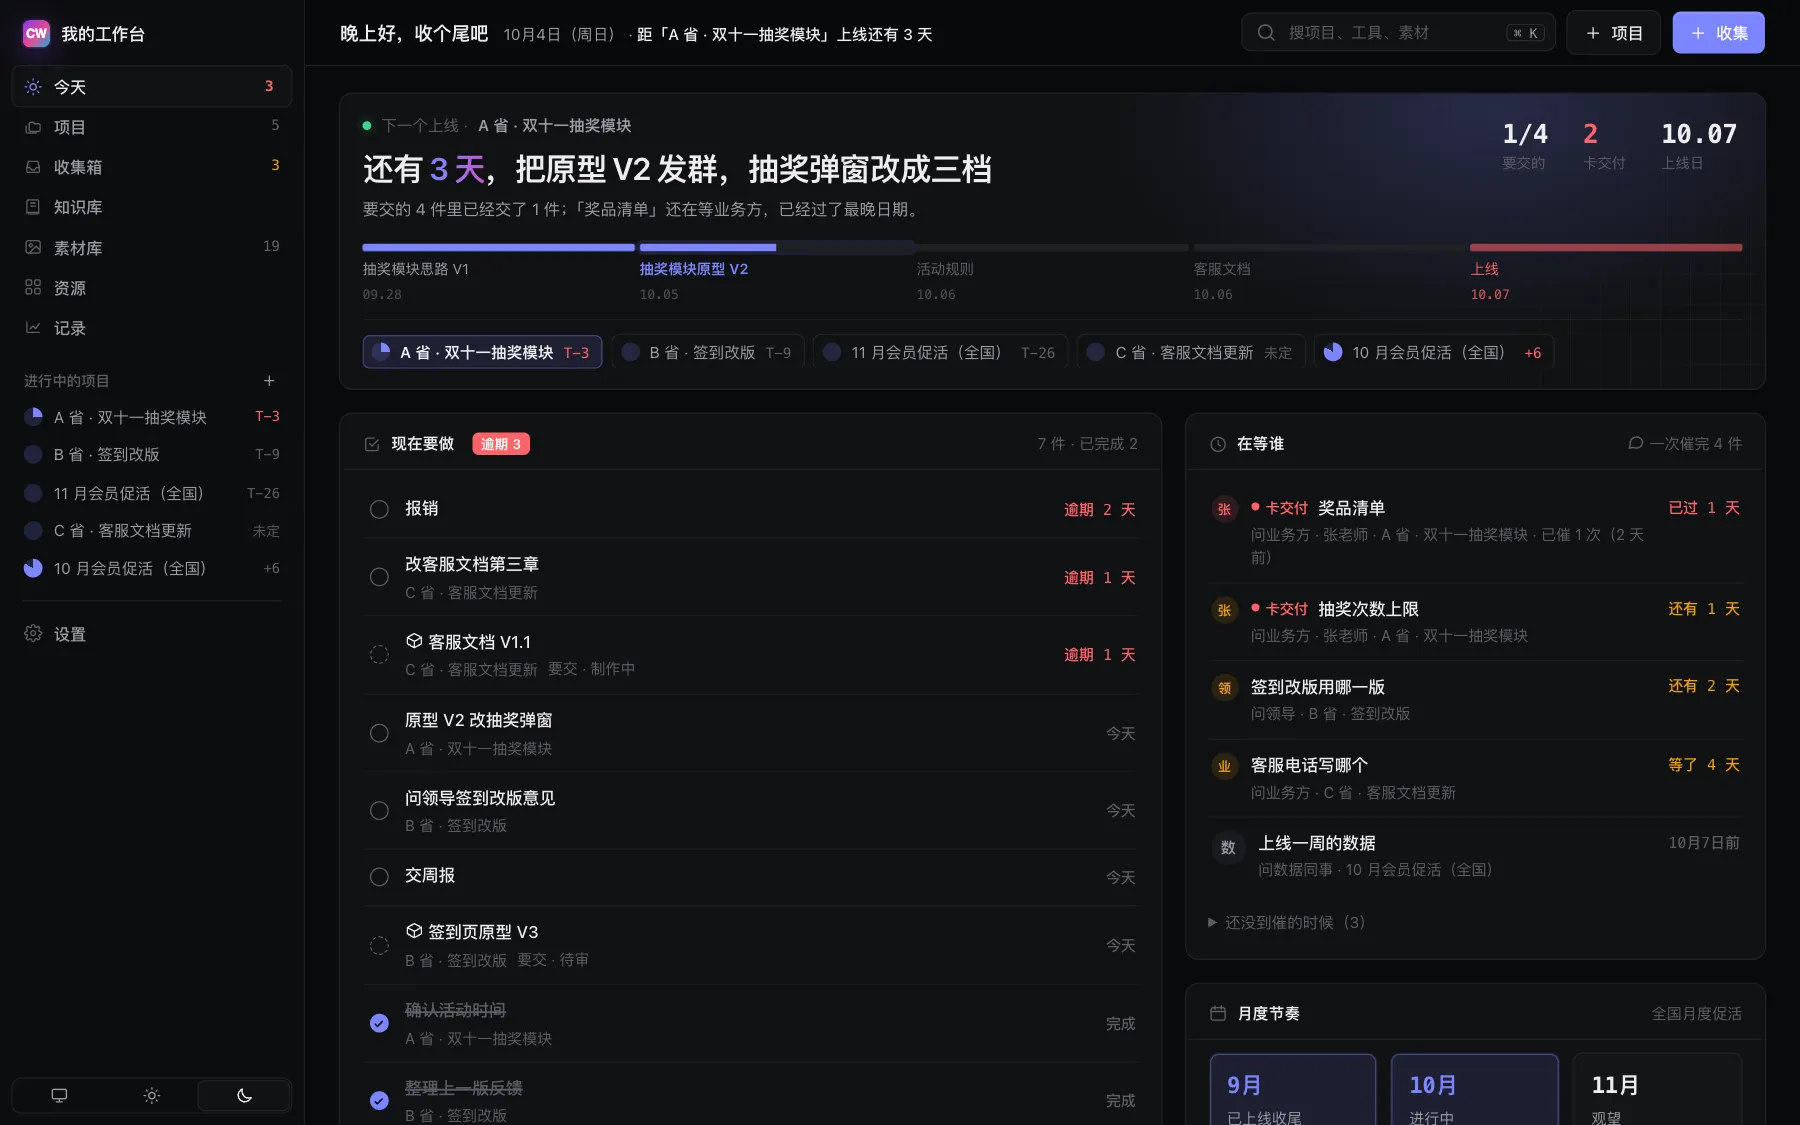Image resolution: width=1800 pixels, height=1125 pixels.
Task: Select 11 月会员促活 project chip
Action: pos(940,352)
